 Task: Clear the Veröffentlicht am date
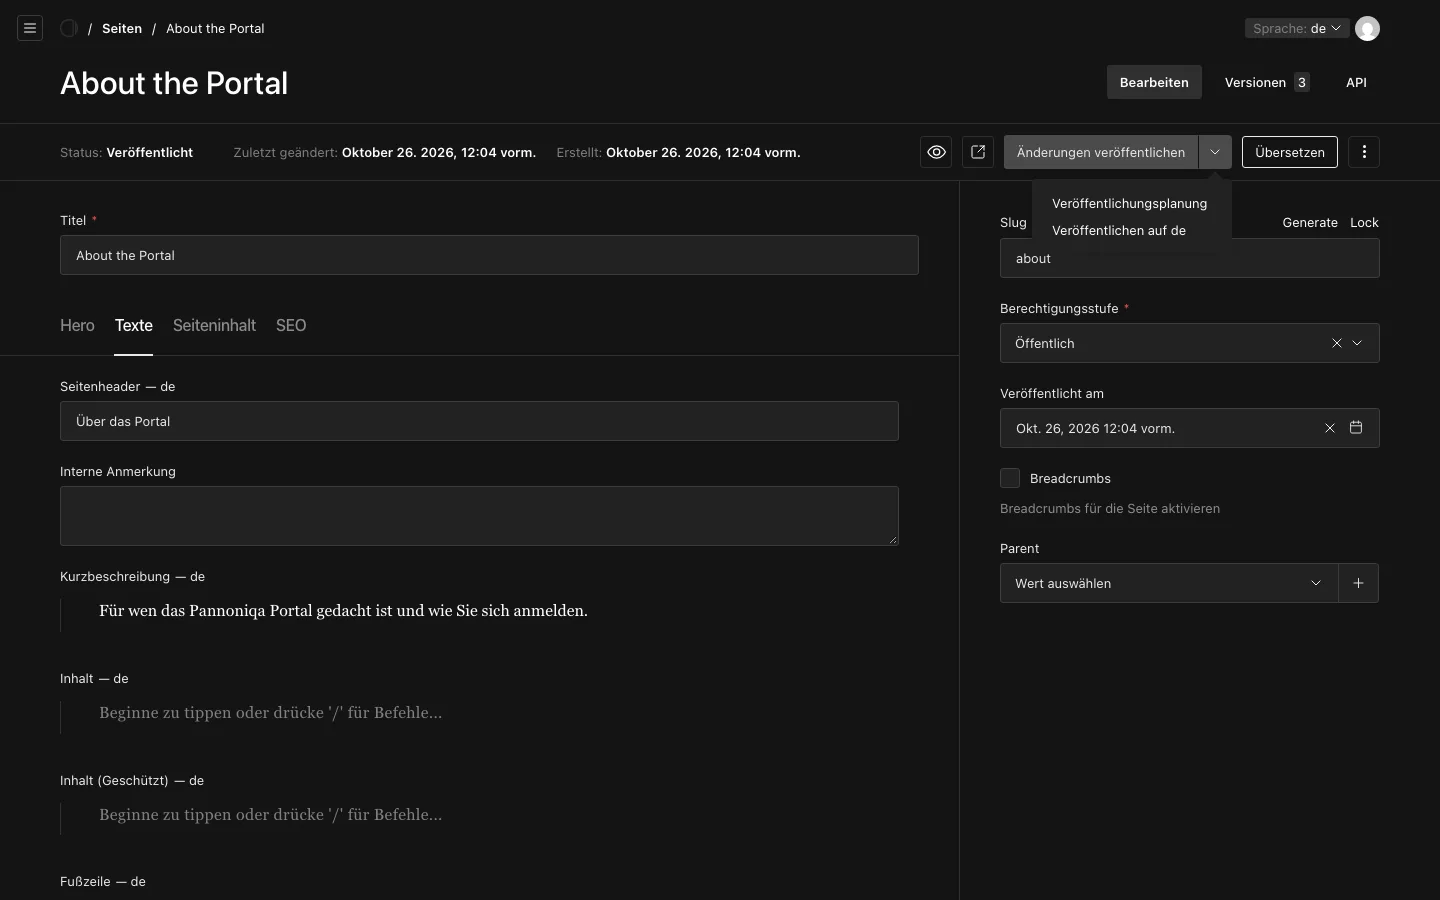tap(1330, 428)
